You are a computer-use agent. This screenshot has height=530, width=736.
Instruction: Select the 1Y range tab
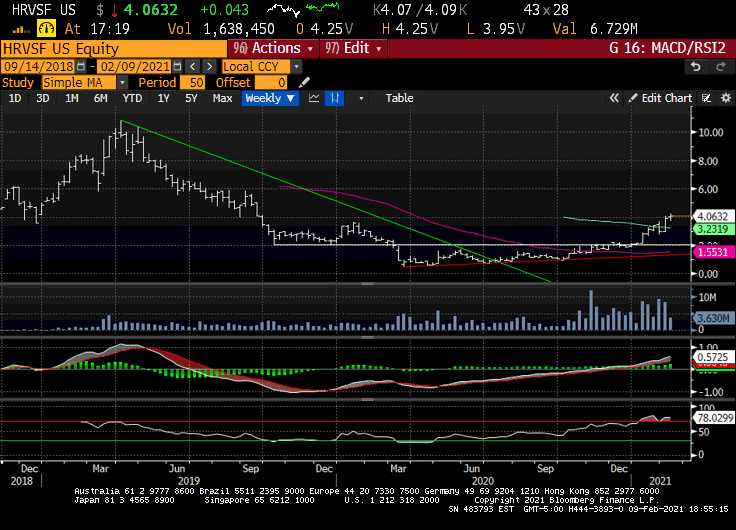163,98
